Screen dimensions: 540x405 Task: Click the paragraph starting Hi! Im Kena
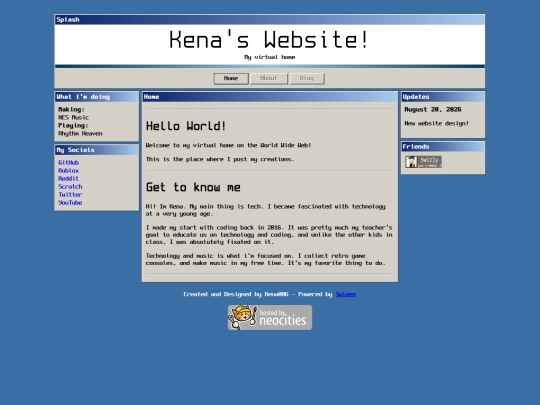[x=266, y=210]
